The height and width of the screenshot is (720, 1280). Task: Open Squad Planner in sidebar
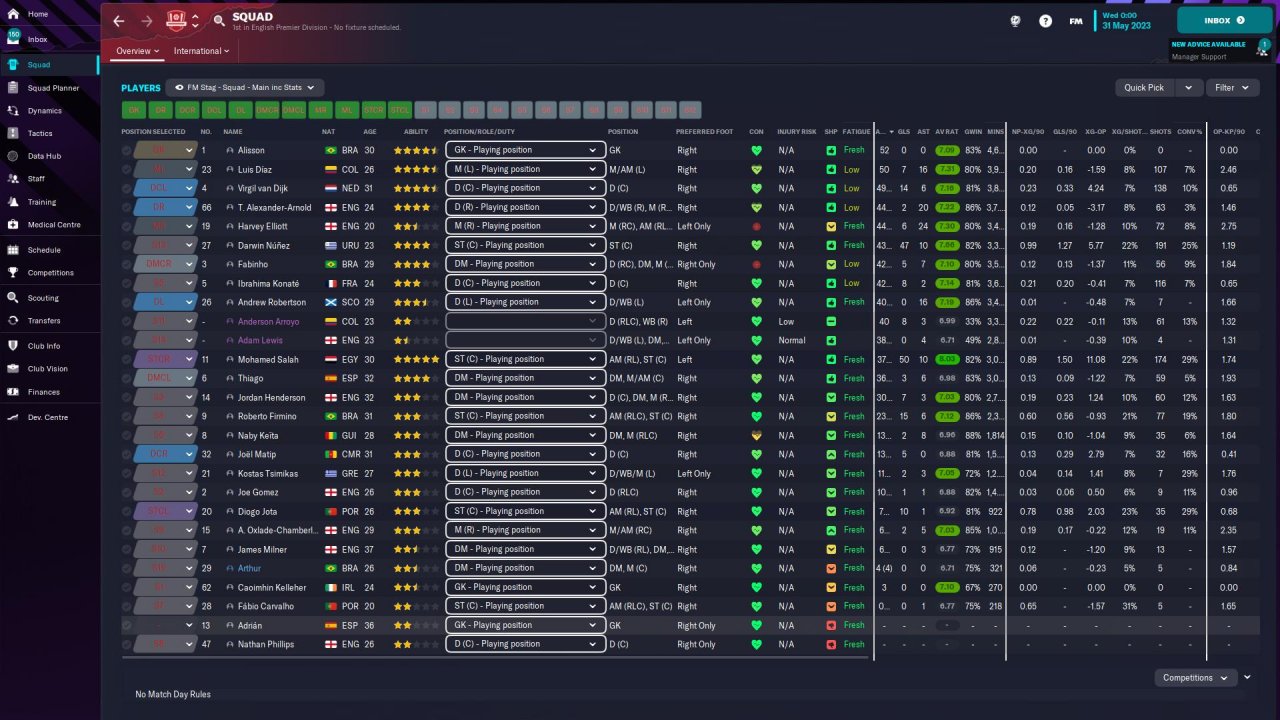click(53, 88)
